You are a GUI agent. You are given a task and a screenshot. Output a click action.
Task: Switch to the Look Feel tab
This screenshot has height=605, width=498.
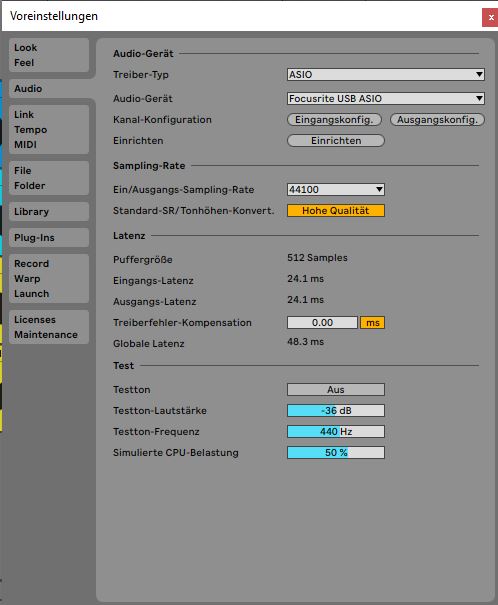49,55
